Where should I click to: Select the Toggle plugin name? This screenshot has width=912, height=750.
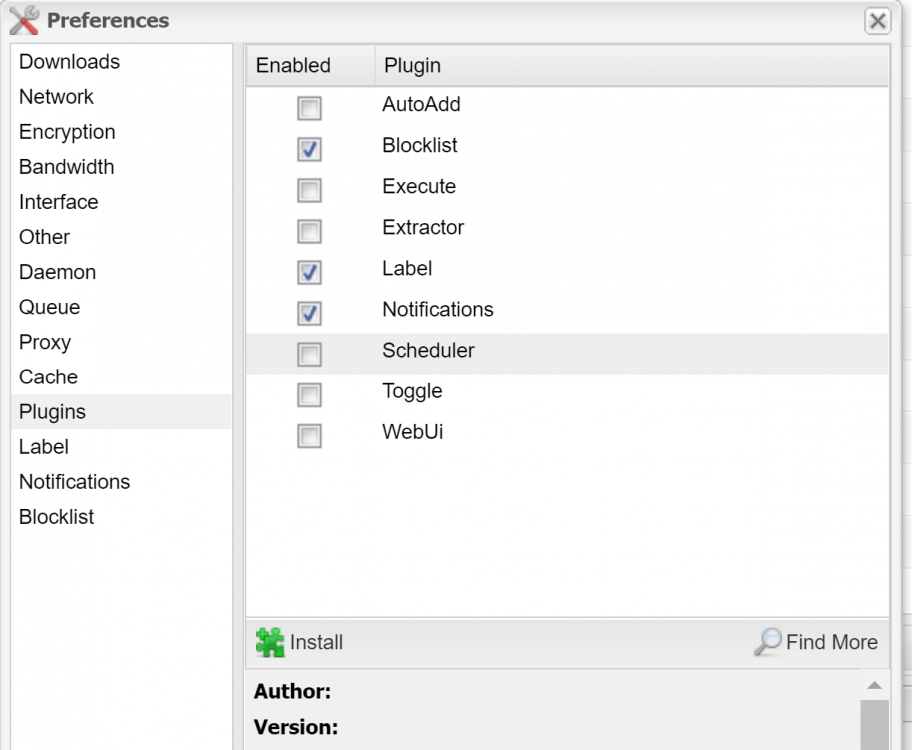click(x=412, y=392)
